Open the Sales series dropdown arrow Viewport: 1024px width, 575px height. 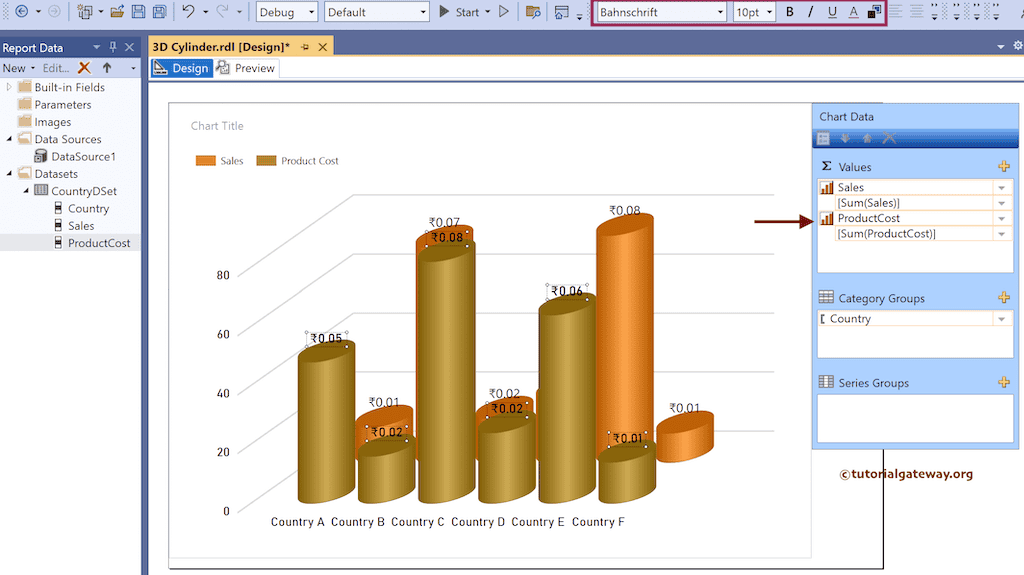tap(1002, 188)
